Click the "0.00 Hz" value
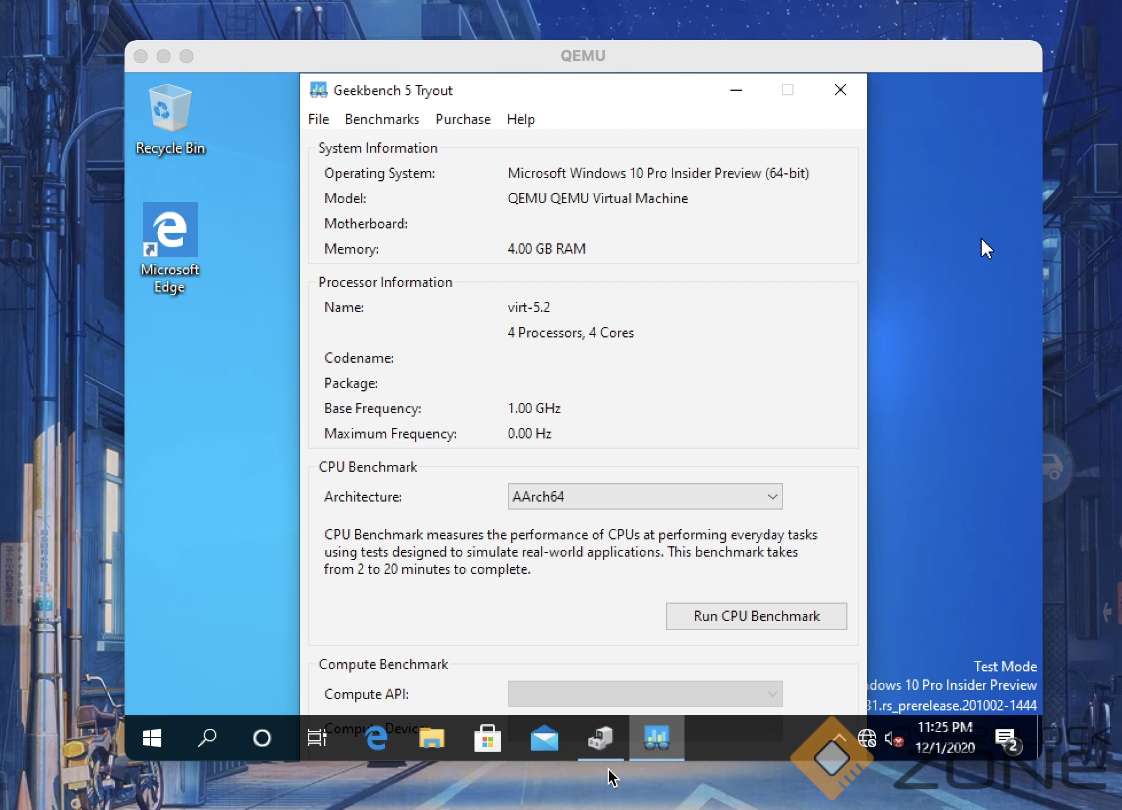1122x810 pixels. click(x=530, y=434)
